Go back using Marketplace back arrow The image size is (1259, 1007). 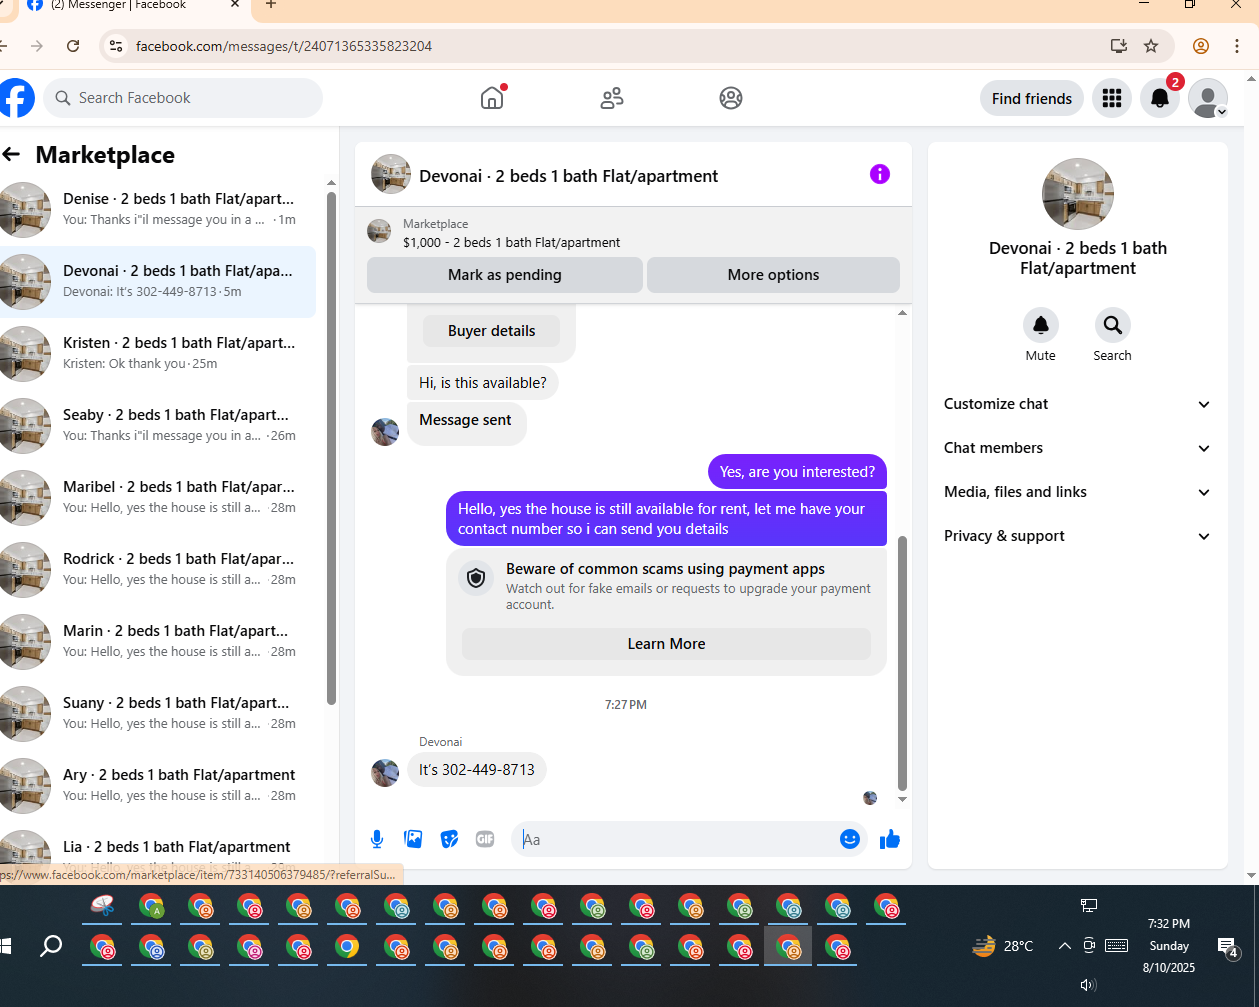point(11,154)
